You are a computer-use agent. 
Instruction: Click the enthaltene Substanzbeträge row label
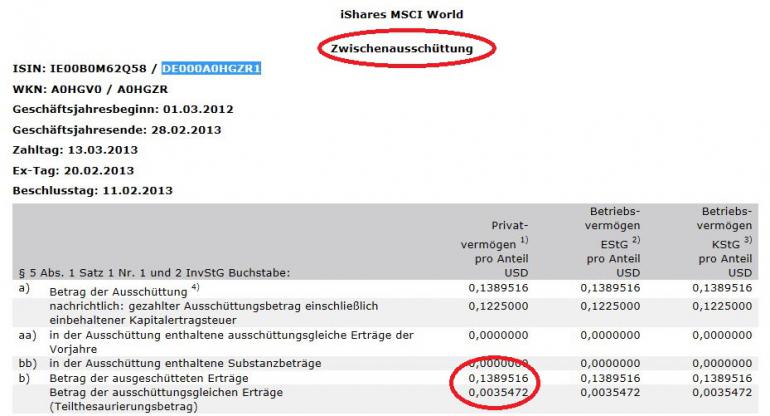click(185, 363)
